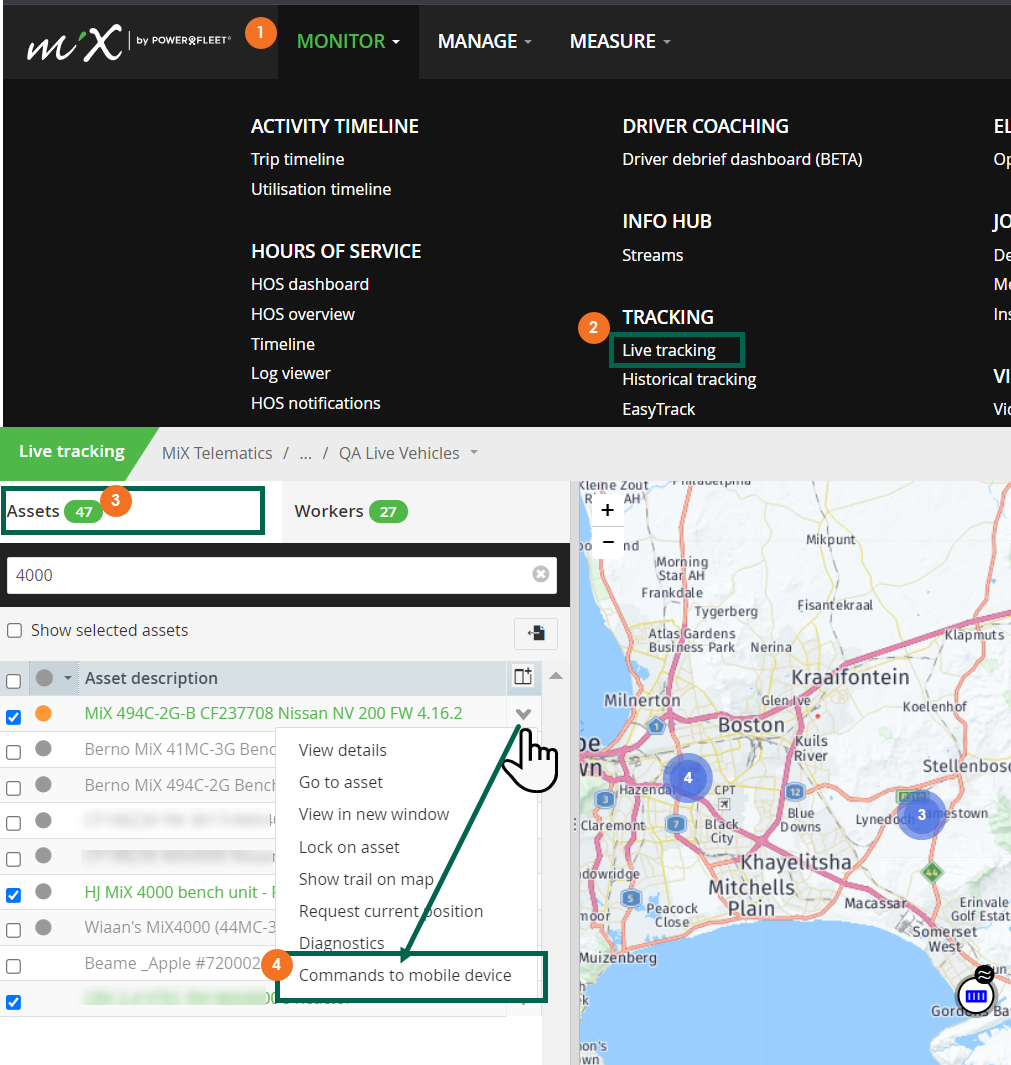1011x1065 pixels.
Task: Click the blue widget icon on map corner
Action: coord(976,996)
